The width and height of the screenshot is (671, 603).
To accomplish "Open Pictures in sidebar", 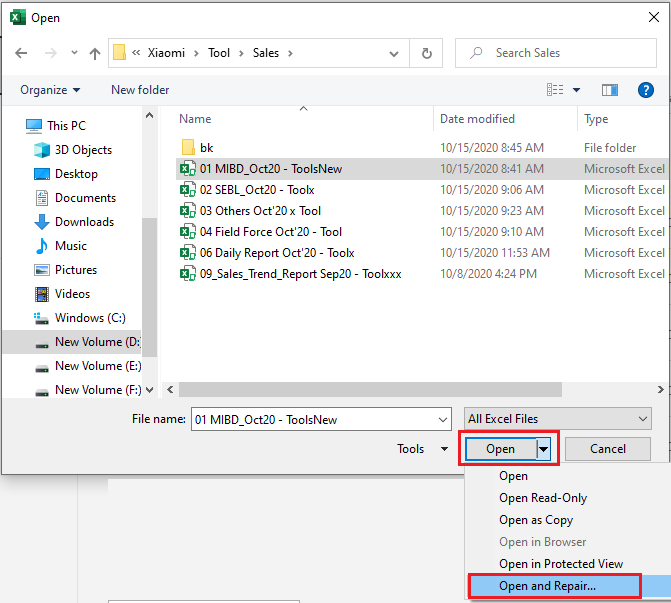I will point(76,270).
